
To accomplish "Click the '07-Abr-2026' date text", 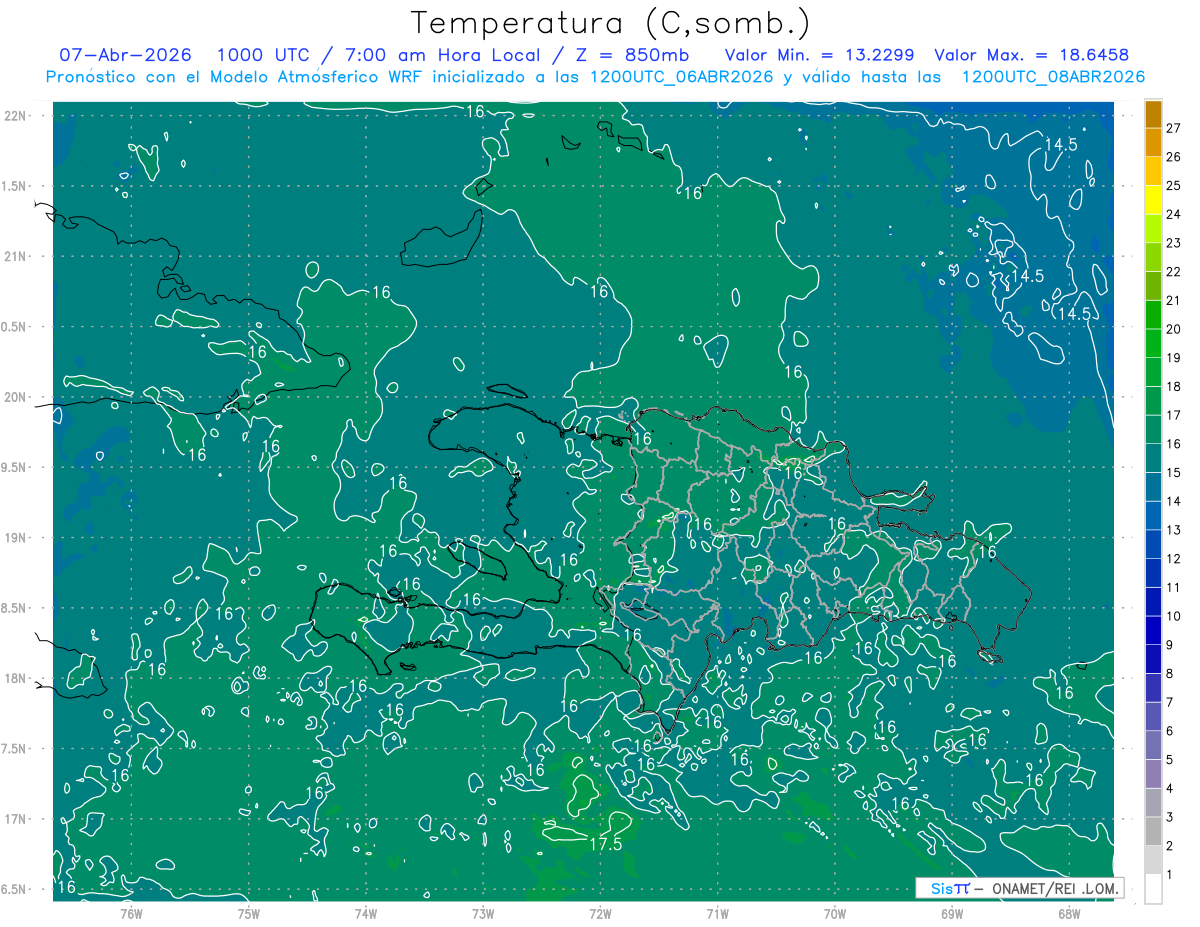I will point(127,55).
